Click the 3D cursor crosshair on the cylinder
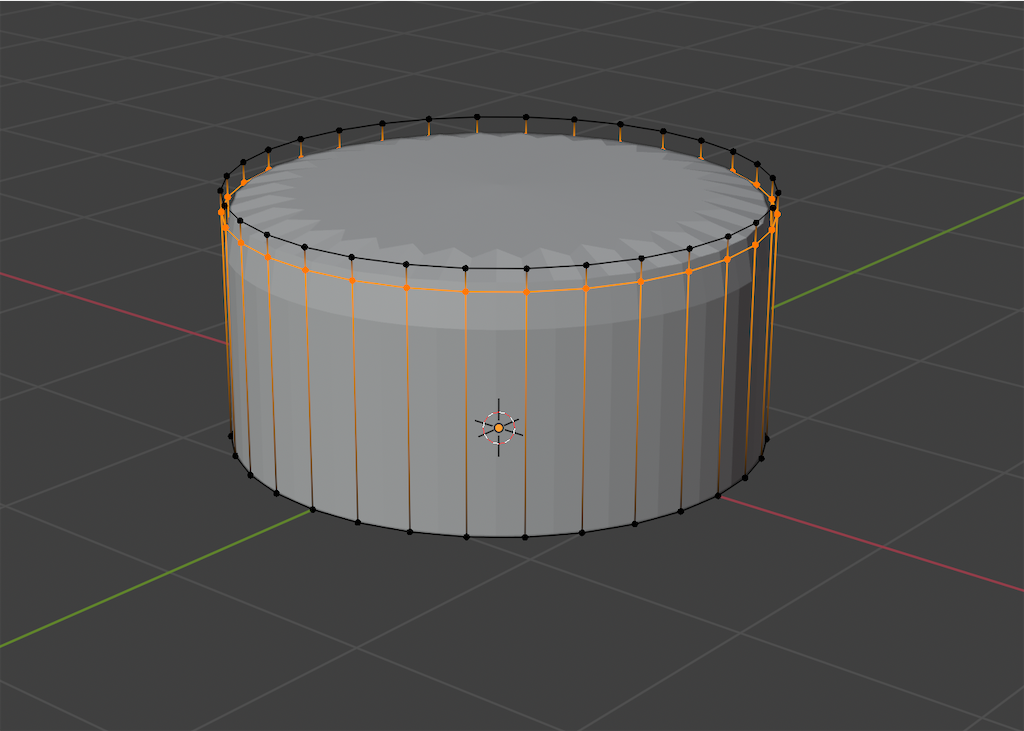 click(499, 427)
